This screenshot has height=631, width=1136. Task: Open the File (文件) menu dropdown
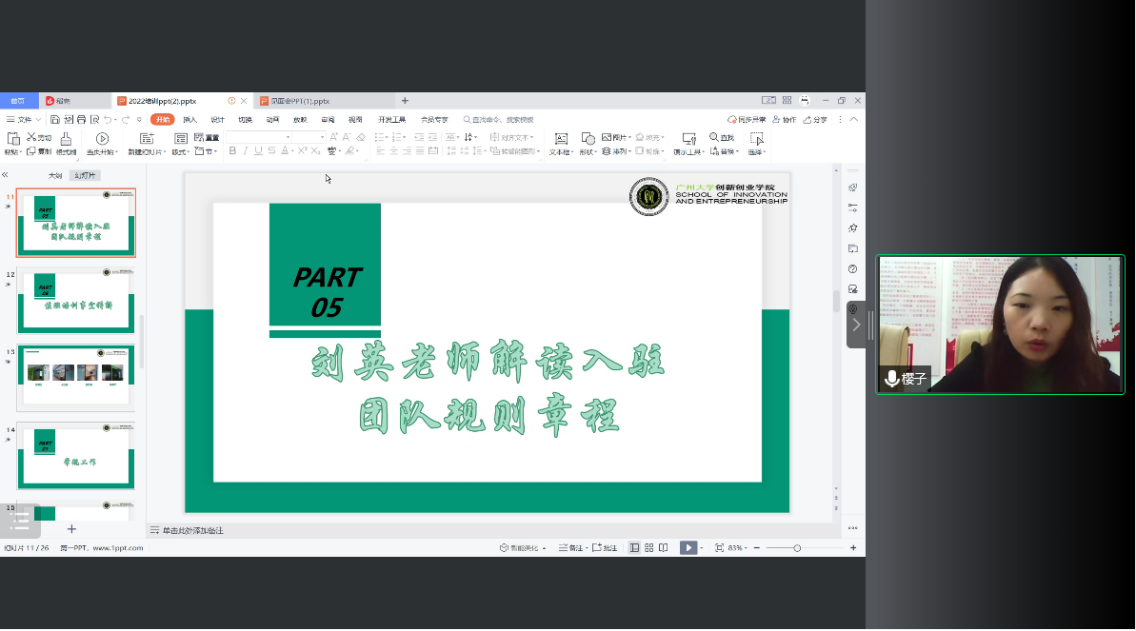(x=23, y=120)
